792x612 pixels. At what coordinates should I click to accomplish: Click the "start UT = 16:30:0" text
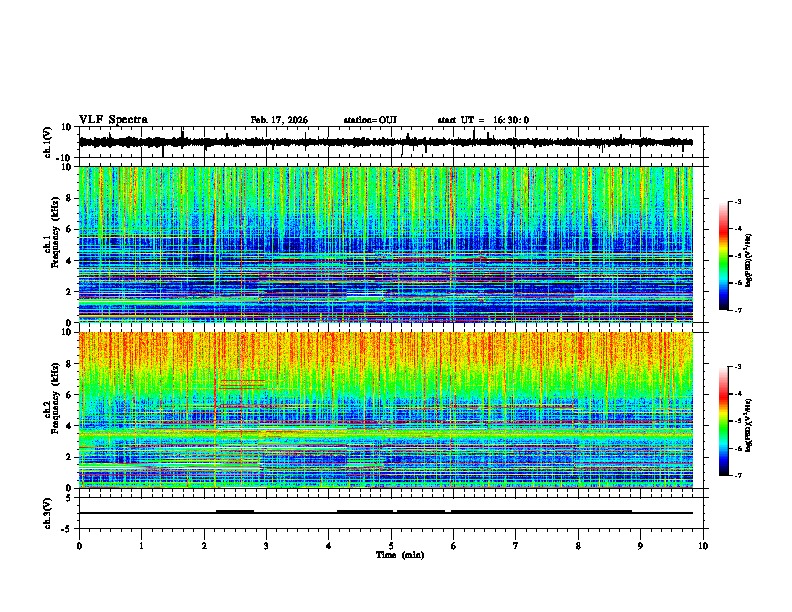483,120
